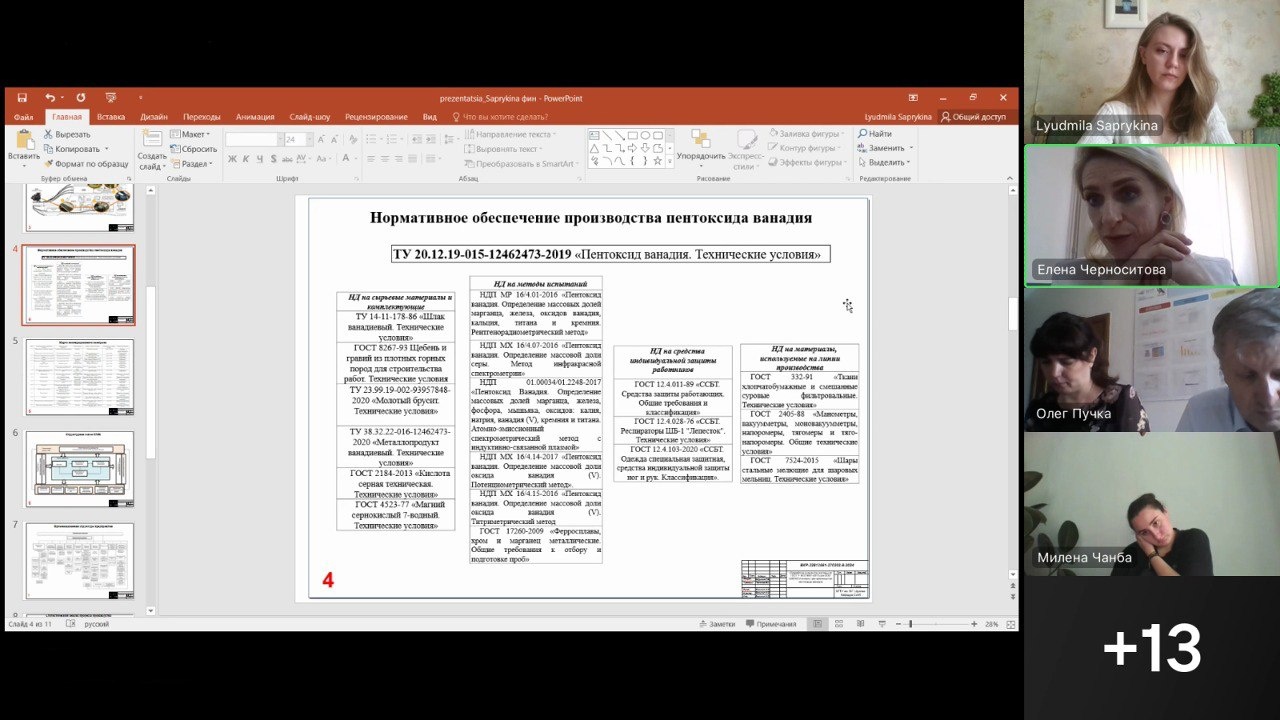The height and width of the screenshot is (720, 1280).
Task: Start slideshow from beginning icon in title bar
Action: [110, 98]
